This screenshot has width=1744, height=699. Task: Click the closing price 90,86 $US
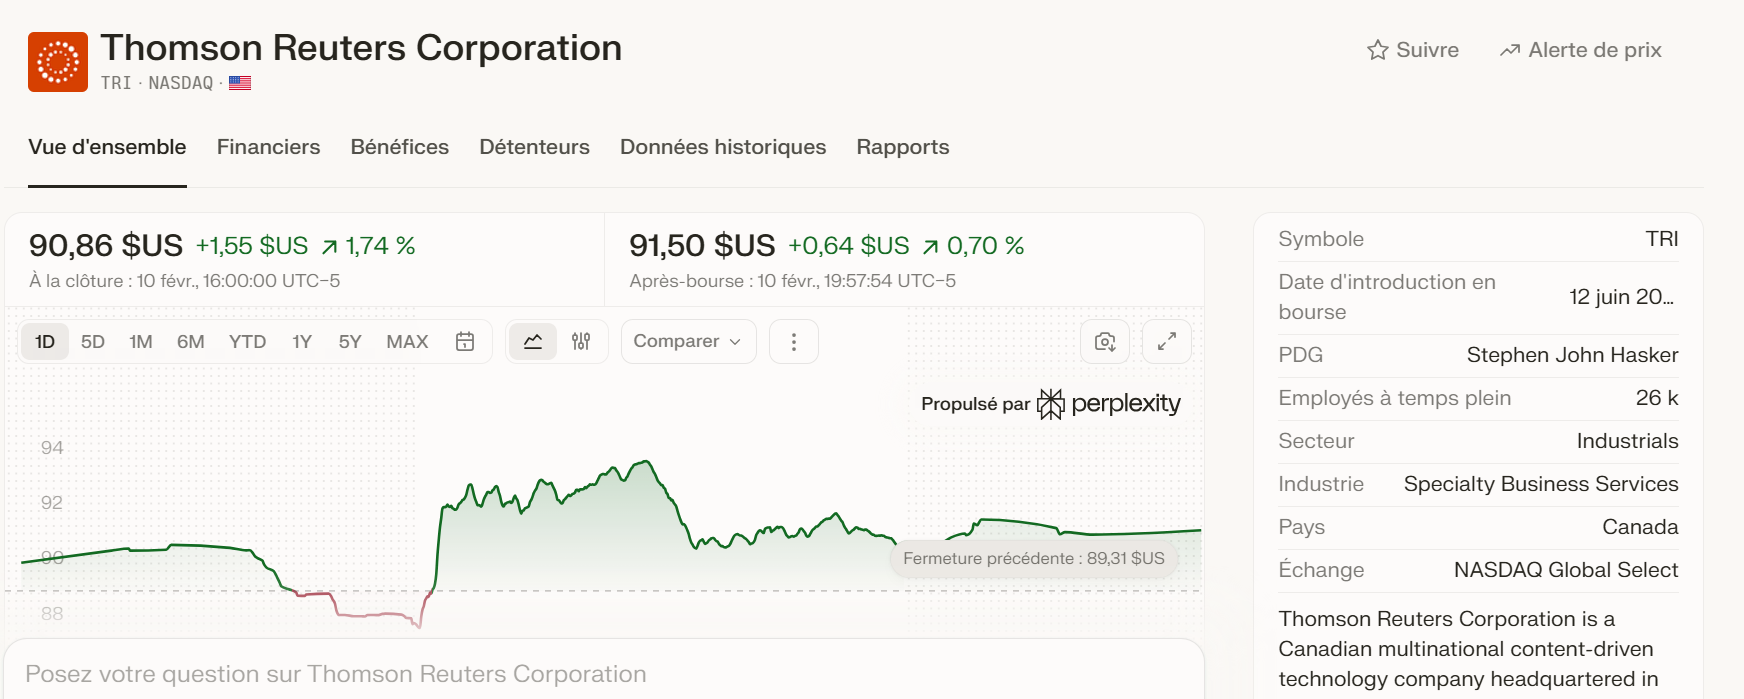point(106,245)
